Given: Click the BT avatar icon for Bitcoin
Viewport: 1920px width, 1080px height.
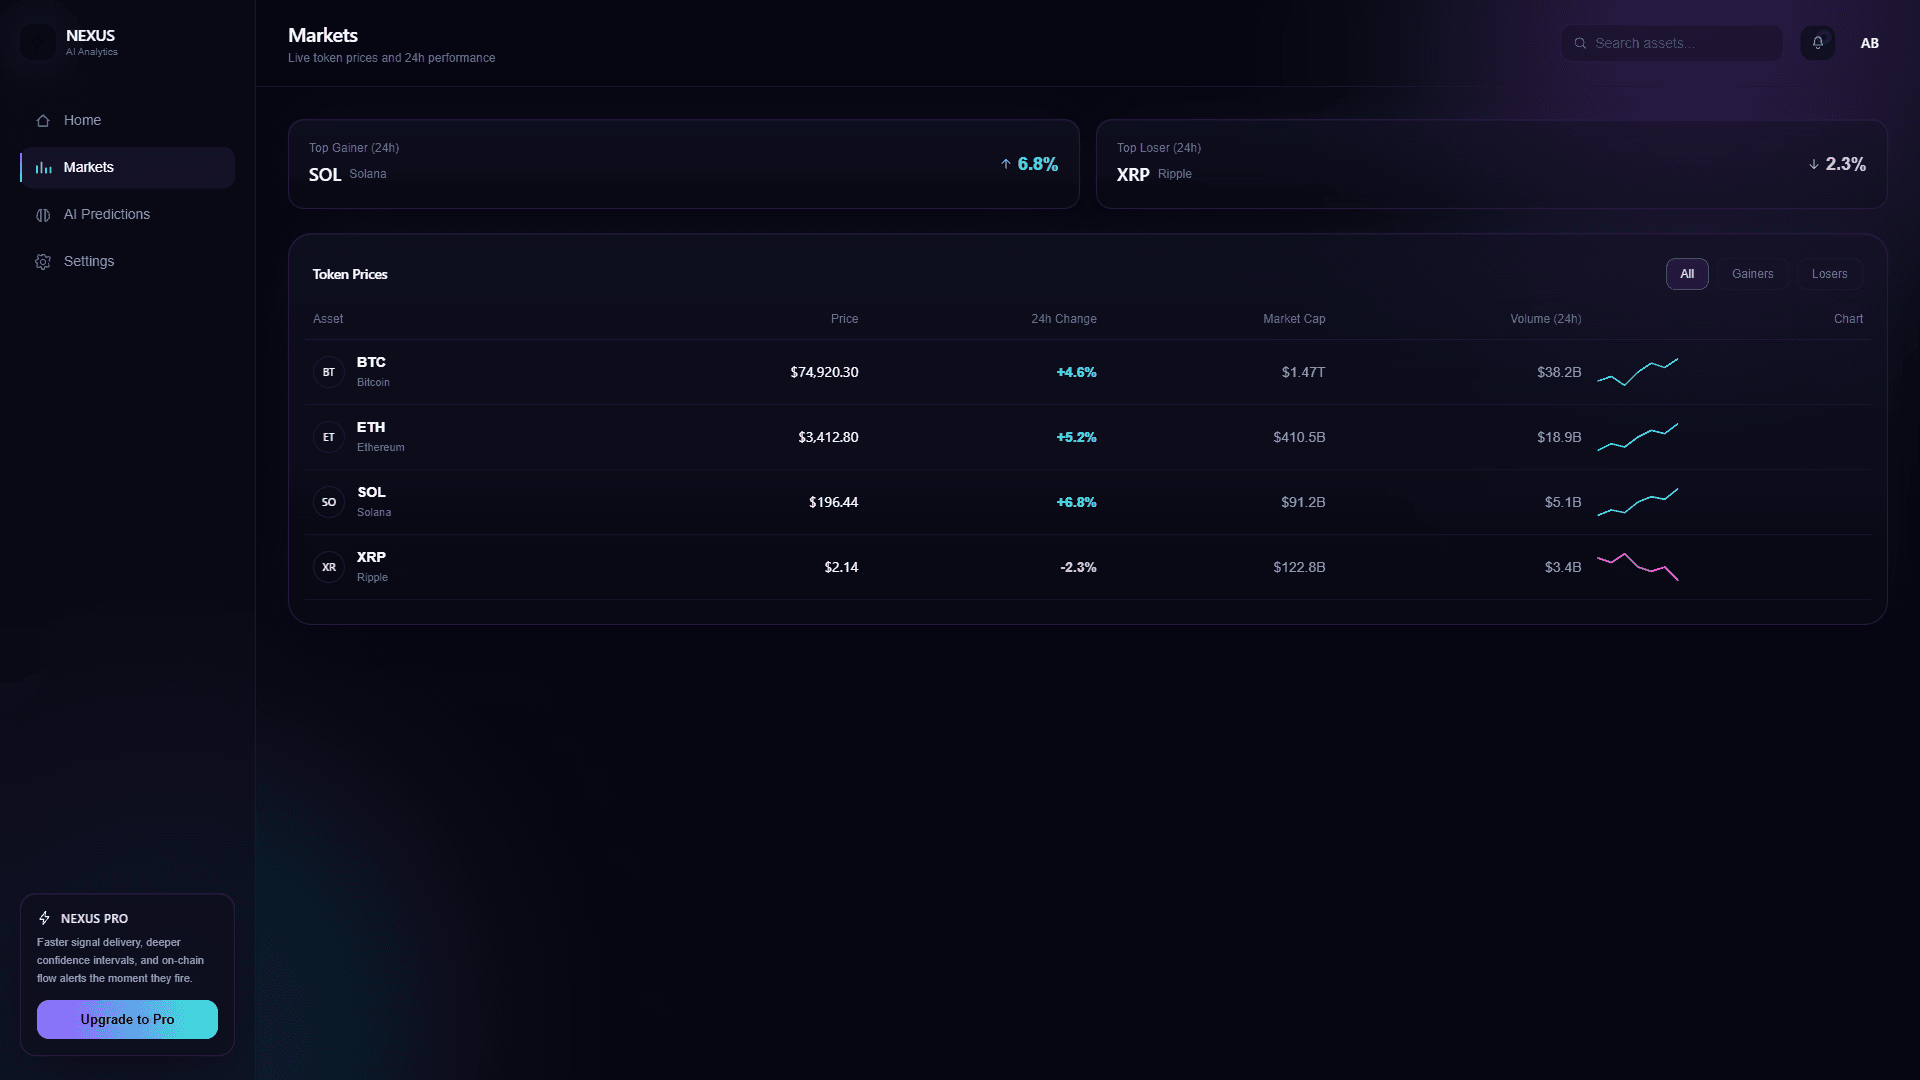Looking at the screenshot, I should pyautogui.click(x=329, y=372).
